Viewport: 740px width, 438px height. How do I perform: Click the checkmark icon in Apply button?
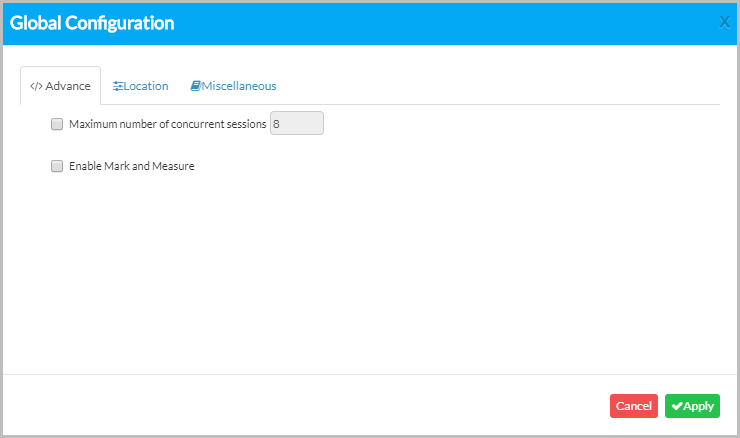coord(677,406)
